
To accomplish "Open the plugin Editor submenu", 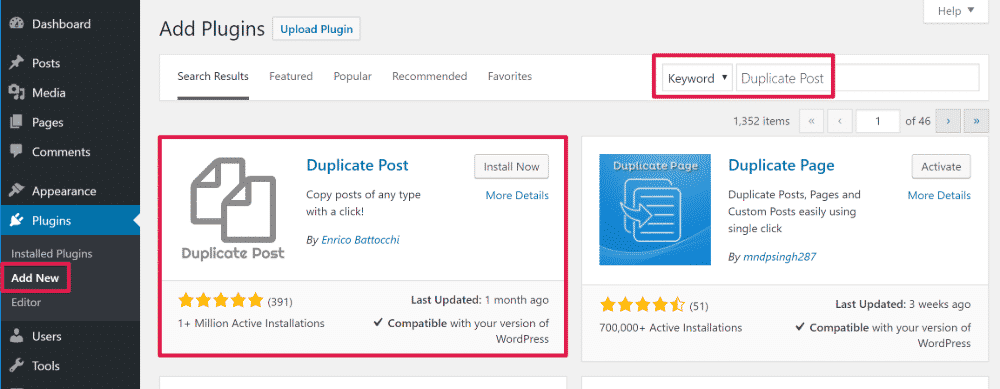I will tap(26, 302).
